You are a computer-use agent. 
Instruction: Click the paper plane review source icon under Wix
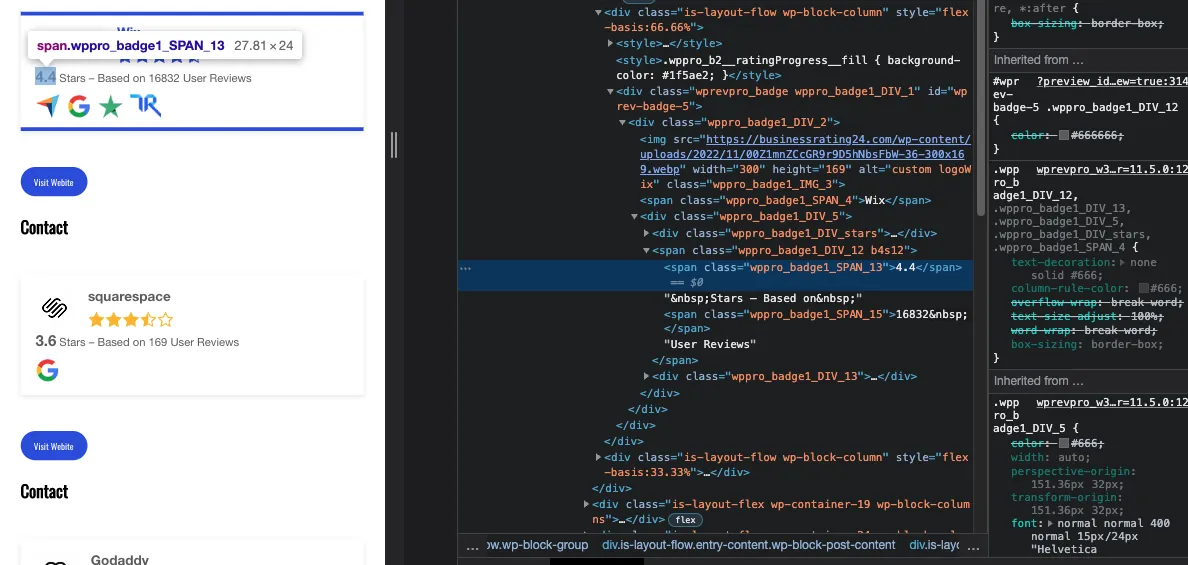(47, 107)
